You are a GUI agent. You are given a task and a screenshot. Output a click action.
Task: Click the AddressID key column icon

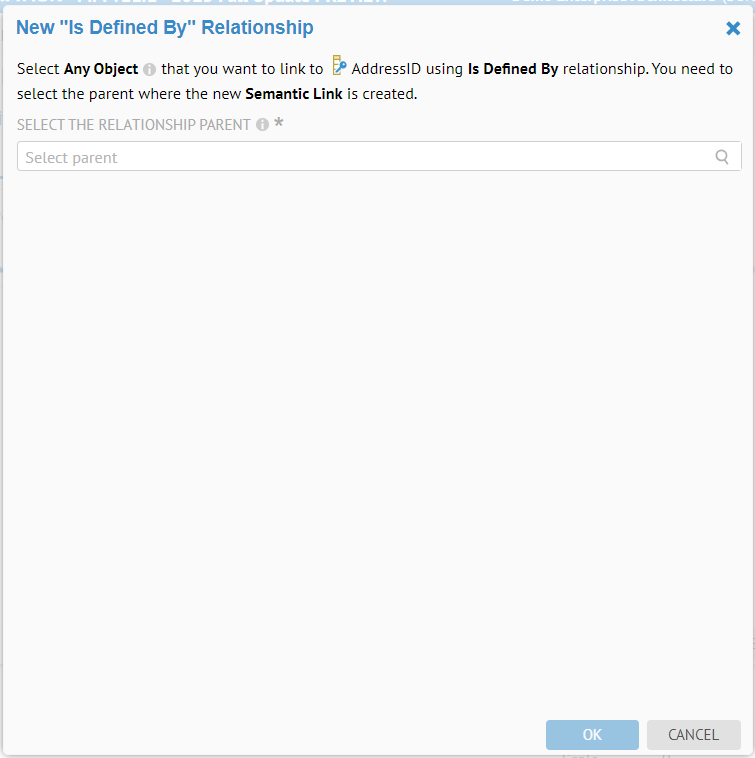click(x=339, y=67)
